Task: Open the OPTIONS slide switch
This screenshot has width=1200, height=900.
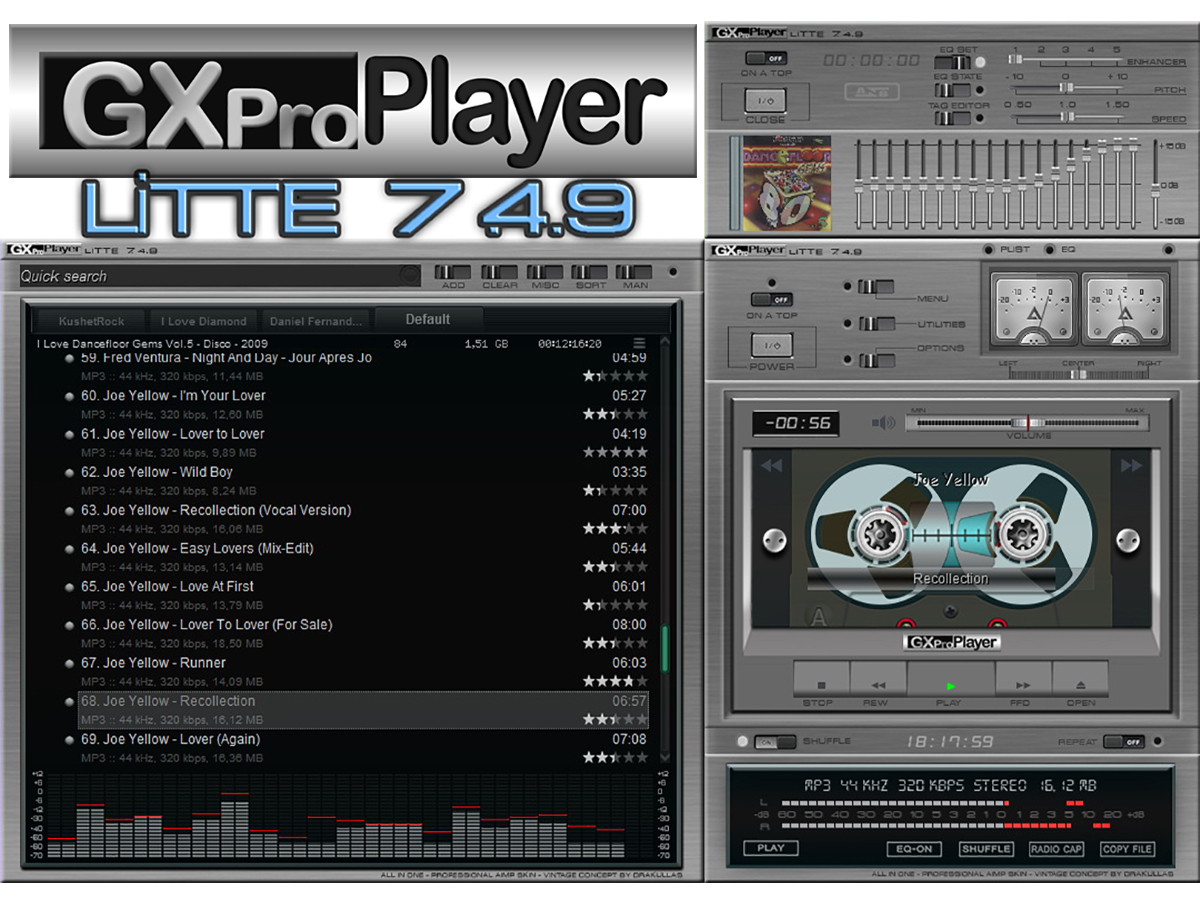Action: (x=877, y=360)
